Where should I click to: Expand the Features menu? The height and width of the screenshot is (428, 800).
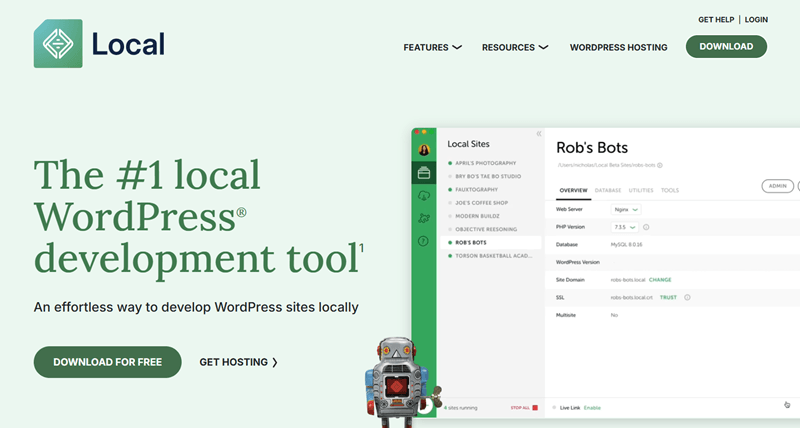[432, 47]
